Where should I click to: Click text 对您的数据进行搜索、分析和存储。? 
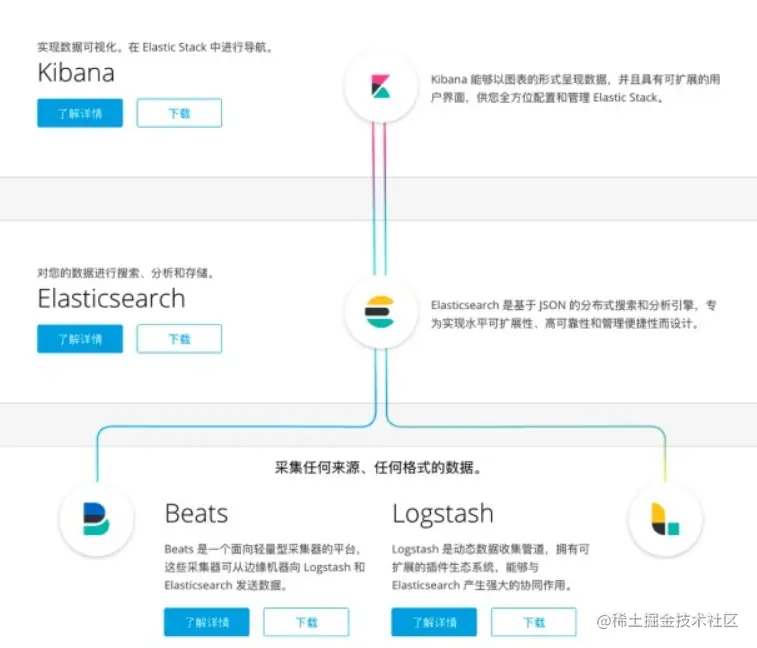coord(126,273)
